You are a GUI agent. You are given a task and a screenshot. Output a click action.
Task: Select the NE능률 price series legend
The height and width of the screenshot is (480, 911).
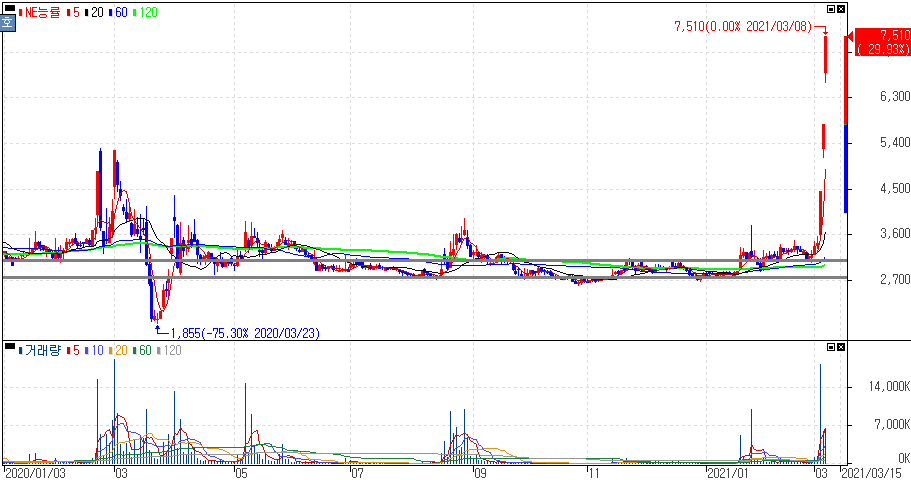pyautogui.click(x=40, y=12)
